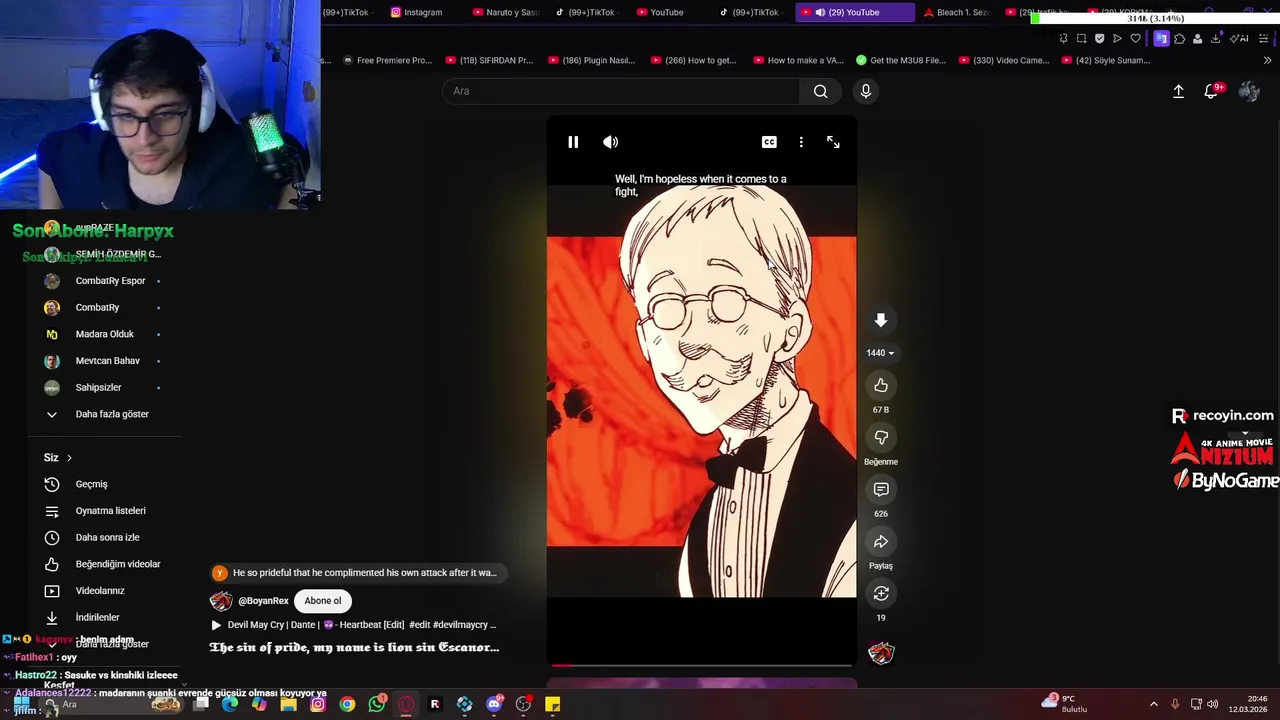This screenshot has width=1280, height=720.
Task: Toggle closed captions on the Short
Action: (x=769, y=142)
